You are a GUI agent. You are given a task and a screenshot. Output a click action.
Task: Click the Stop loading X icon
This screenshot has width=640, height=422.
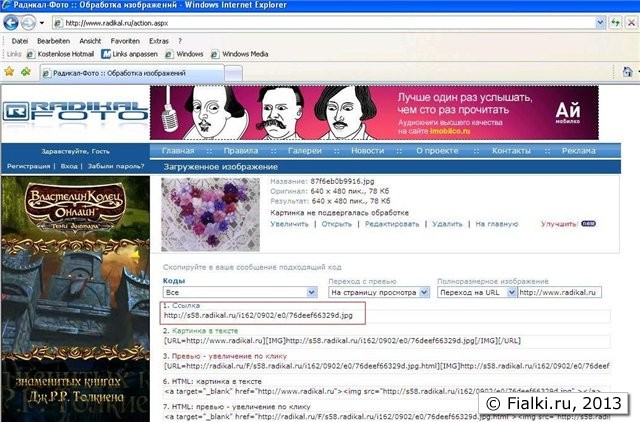(x=631, y=23)
